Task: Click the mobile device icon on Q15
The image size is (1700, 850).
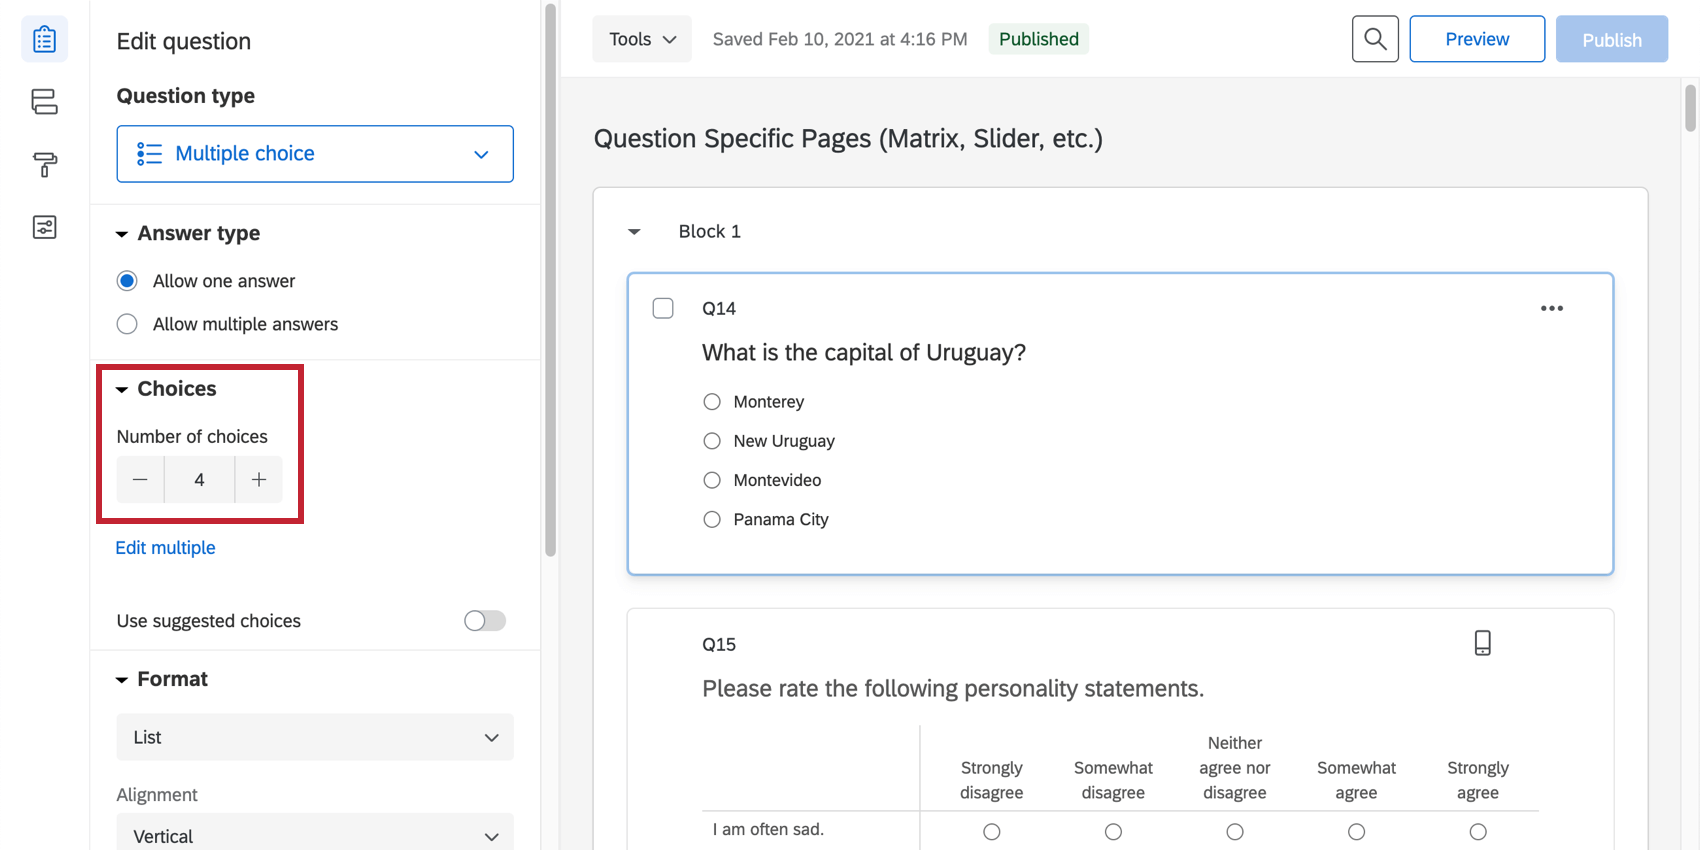Action: (x=1482, y=643)
